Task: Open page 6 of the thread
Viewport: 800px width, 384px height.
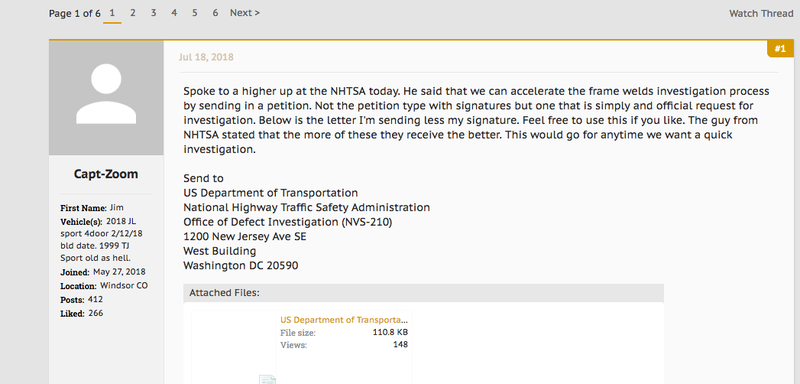Action: pyautogui.click(x=215, y=13)
